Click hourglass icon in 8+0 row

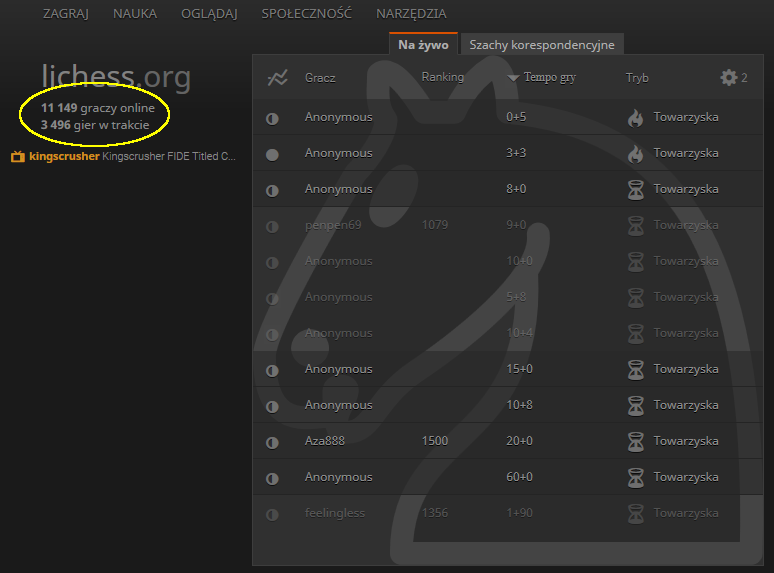click(635, 190)
